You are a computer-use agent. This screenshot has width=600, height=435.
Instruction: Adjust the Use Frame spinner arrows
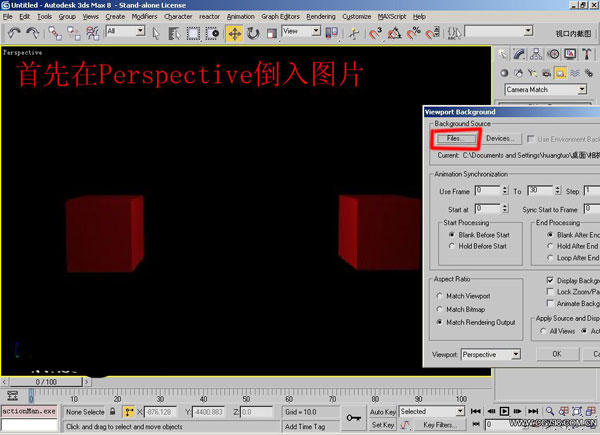(505, 190)
